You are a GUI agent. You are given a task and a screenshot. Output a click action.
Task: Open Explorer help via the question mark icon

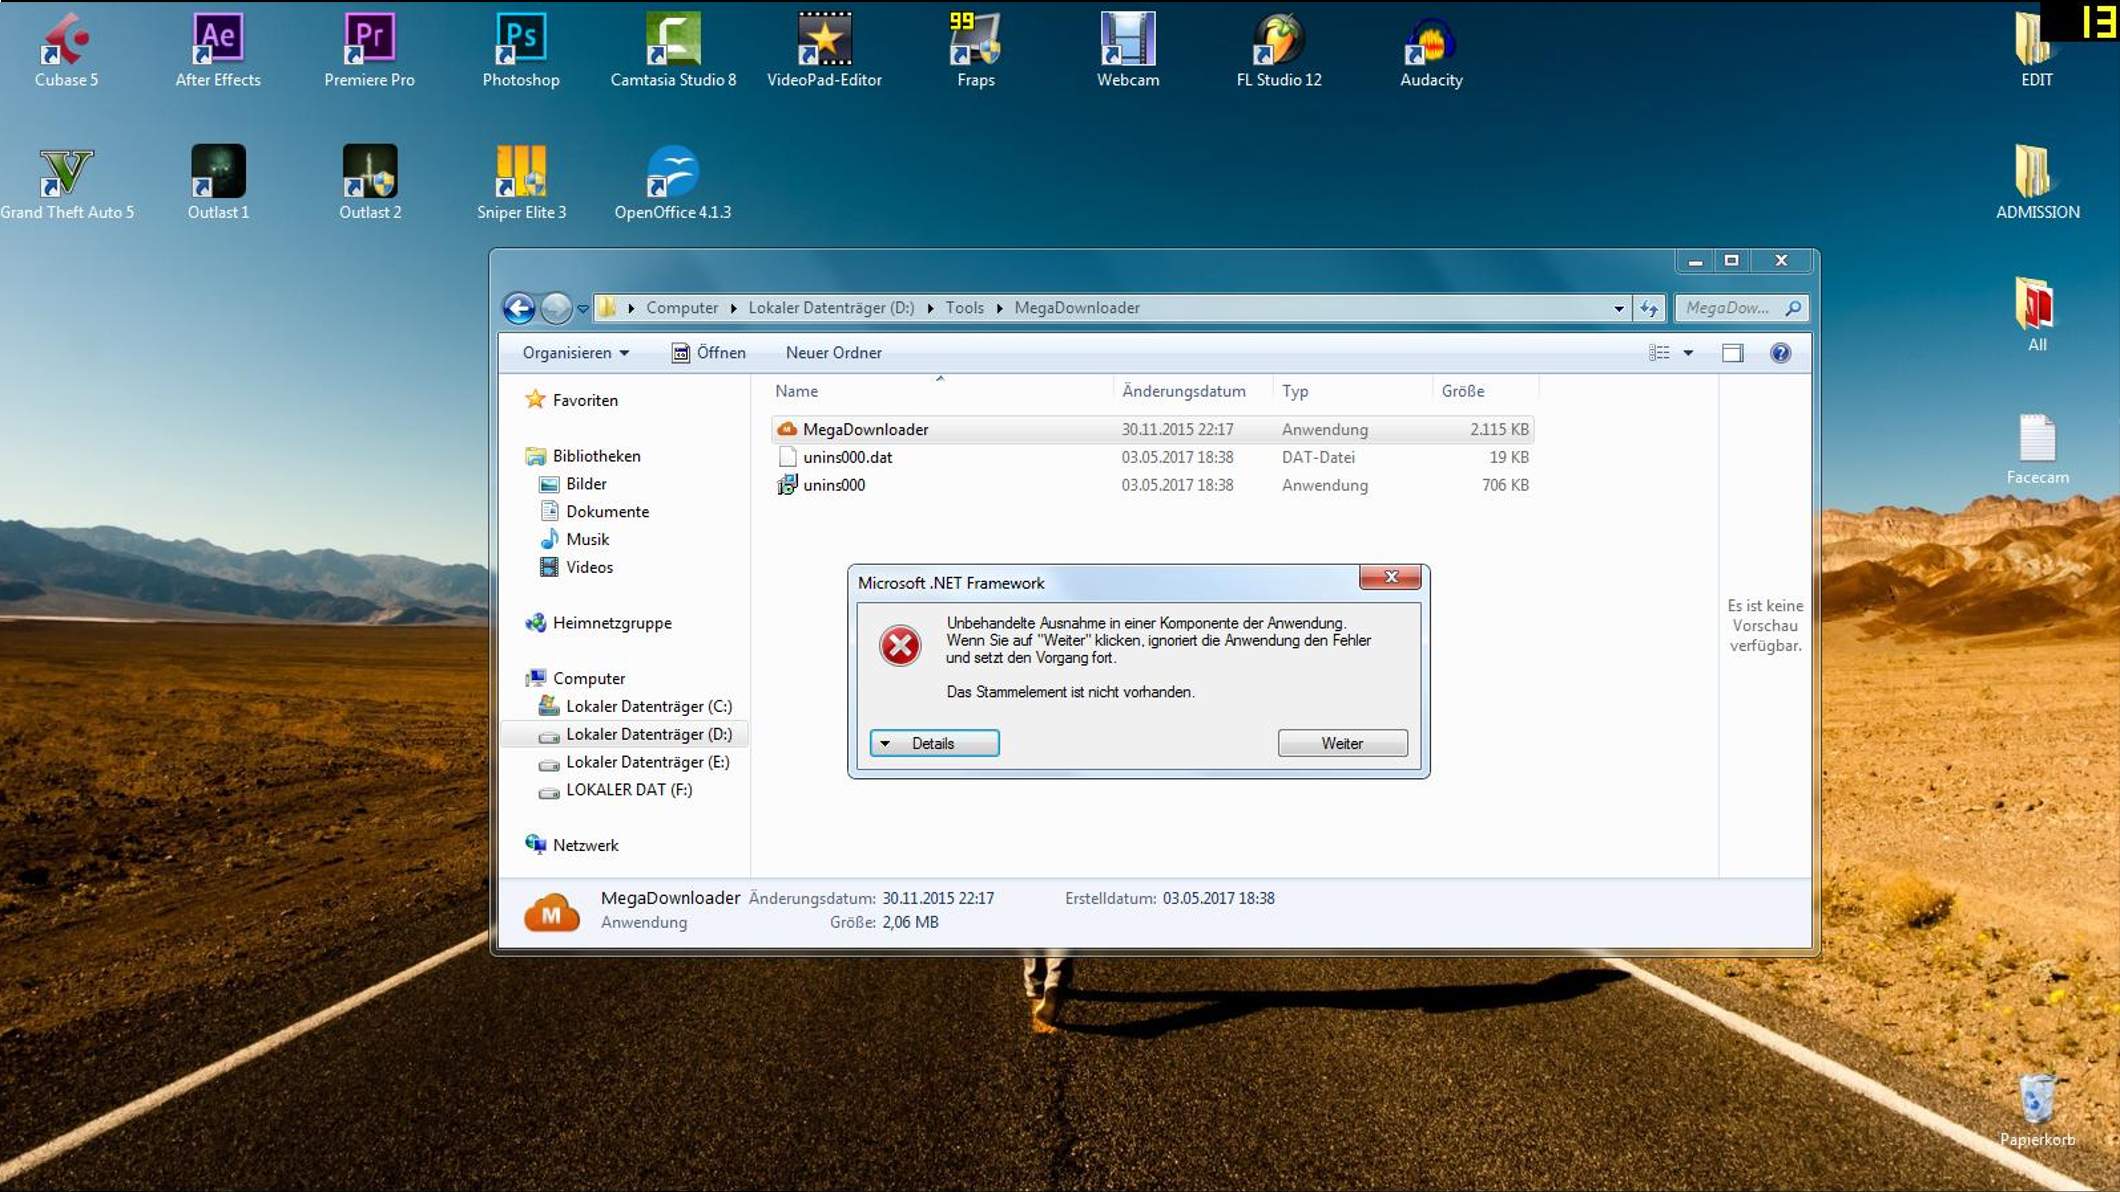pos(1780,352)
